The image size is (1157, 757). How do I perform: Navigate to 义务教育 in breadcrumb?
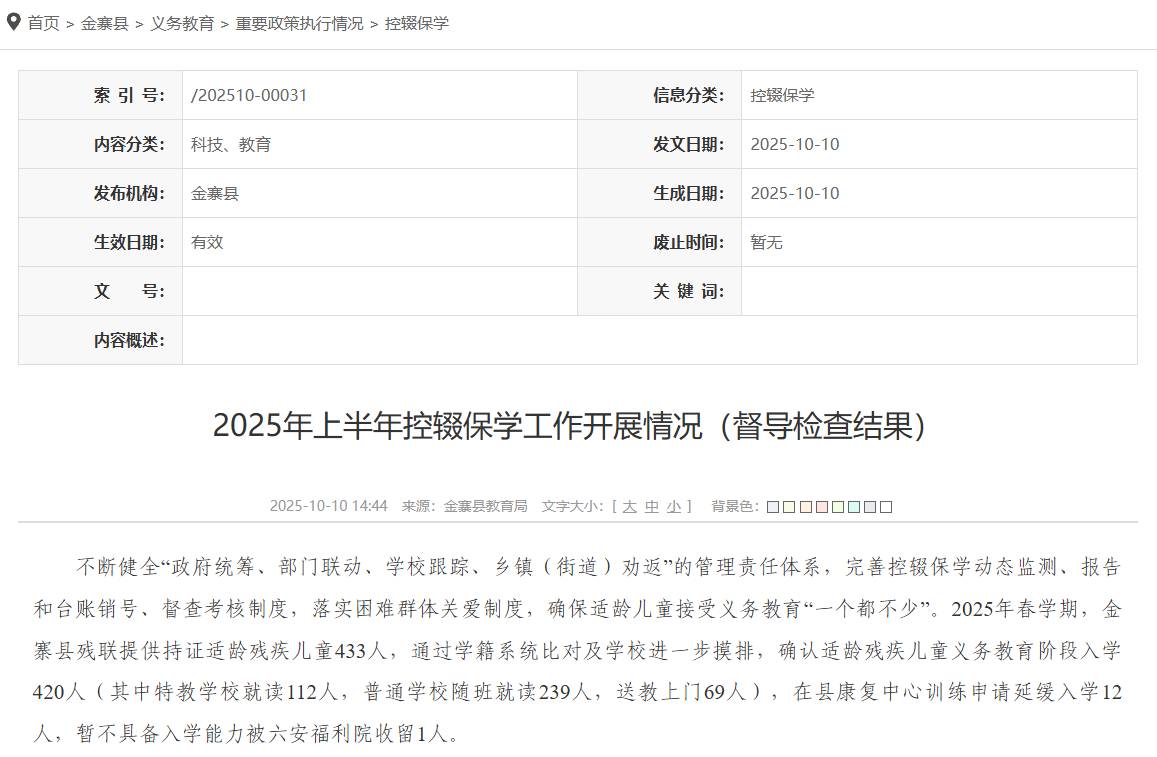[182, 23]
